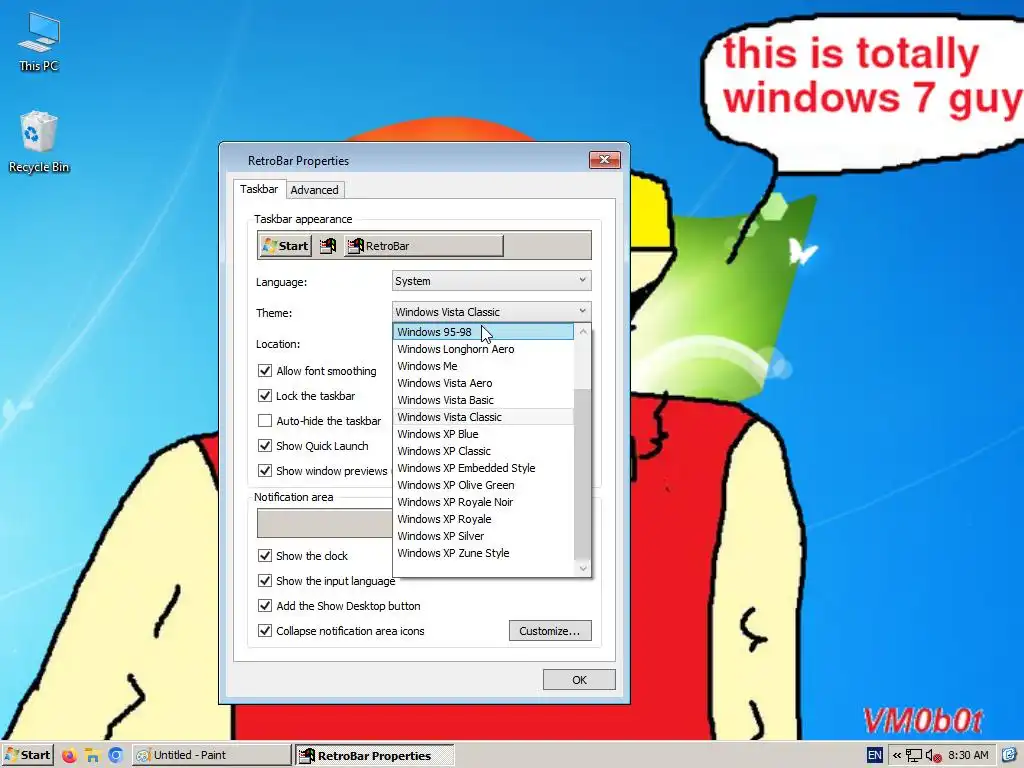Click the preview Quick Launch icon in Taskbar appearance
This screenshot has width=1024, height=768.
point(328,246)
